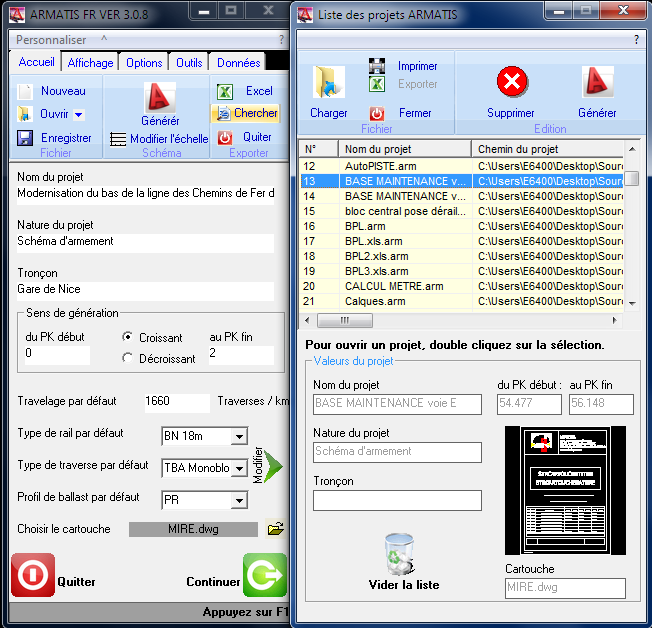652x628 pixels.
Task: Open the Ouvrir dropdown arrow
Action: 79,114
